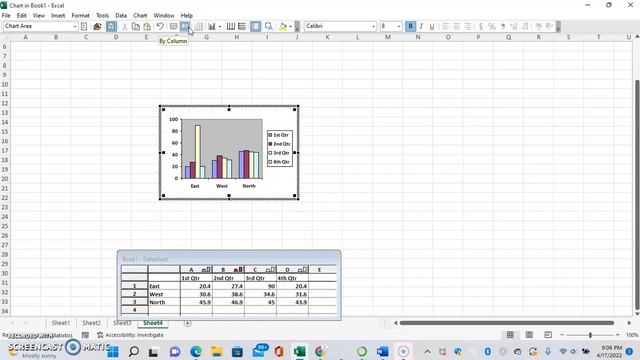Open the Format menu
This screenshot has height=360, width=640.
tap(80, 16)
